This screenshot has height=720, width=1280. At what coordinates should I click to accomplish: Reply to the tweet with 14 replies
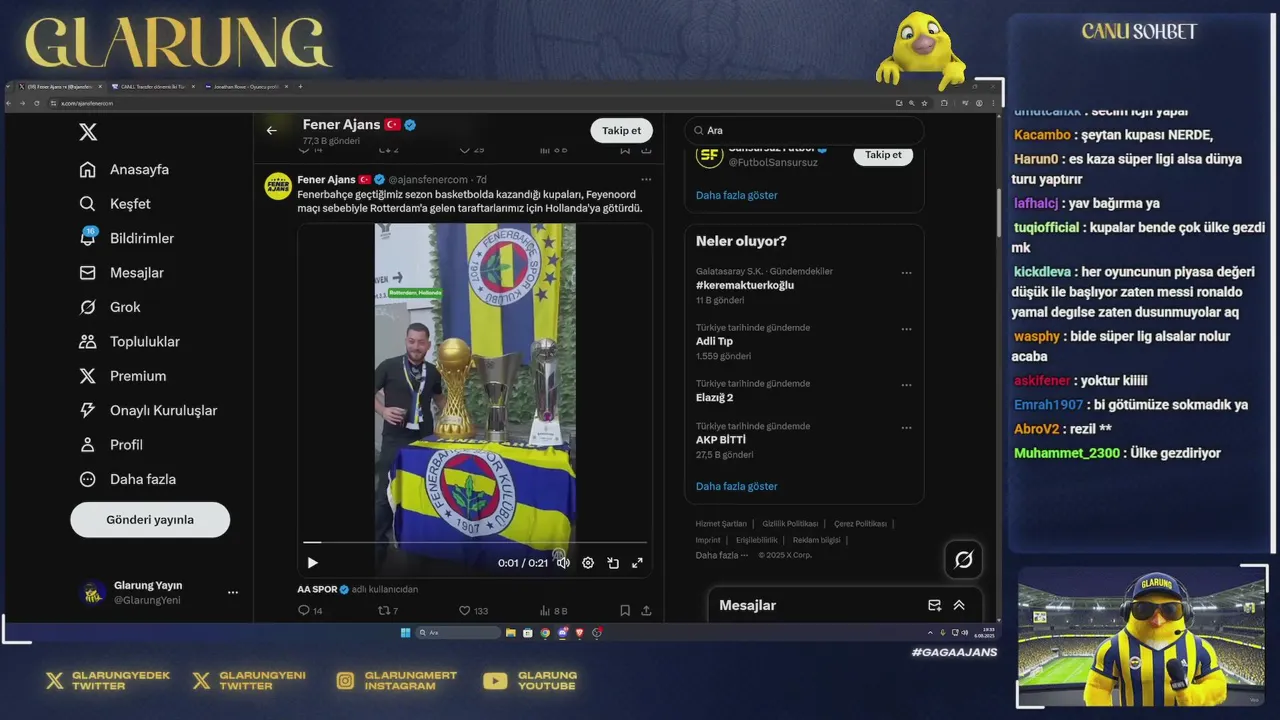(x=310, y=611)
